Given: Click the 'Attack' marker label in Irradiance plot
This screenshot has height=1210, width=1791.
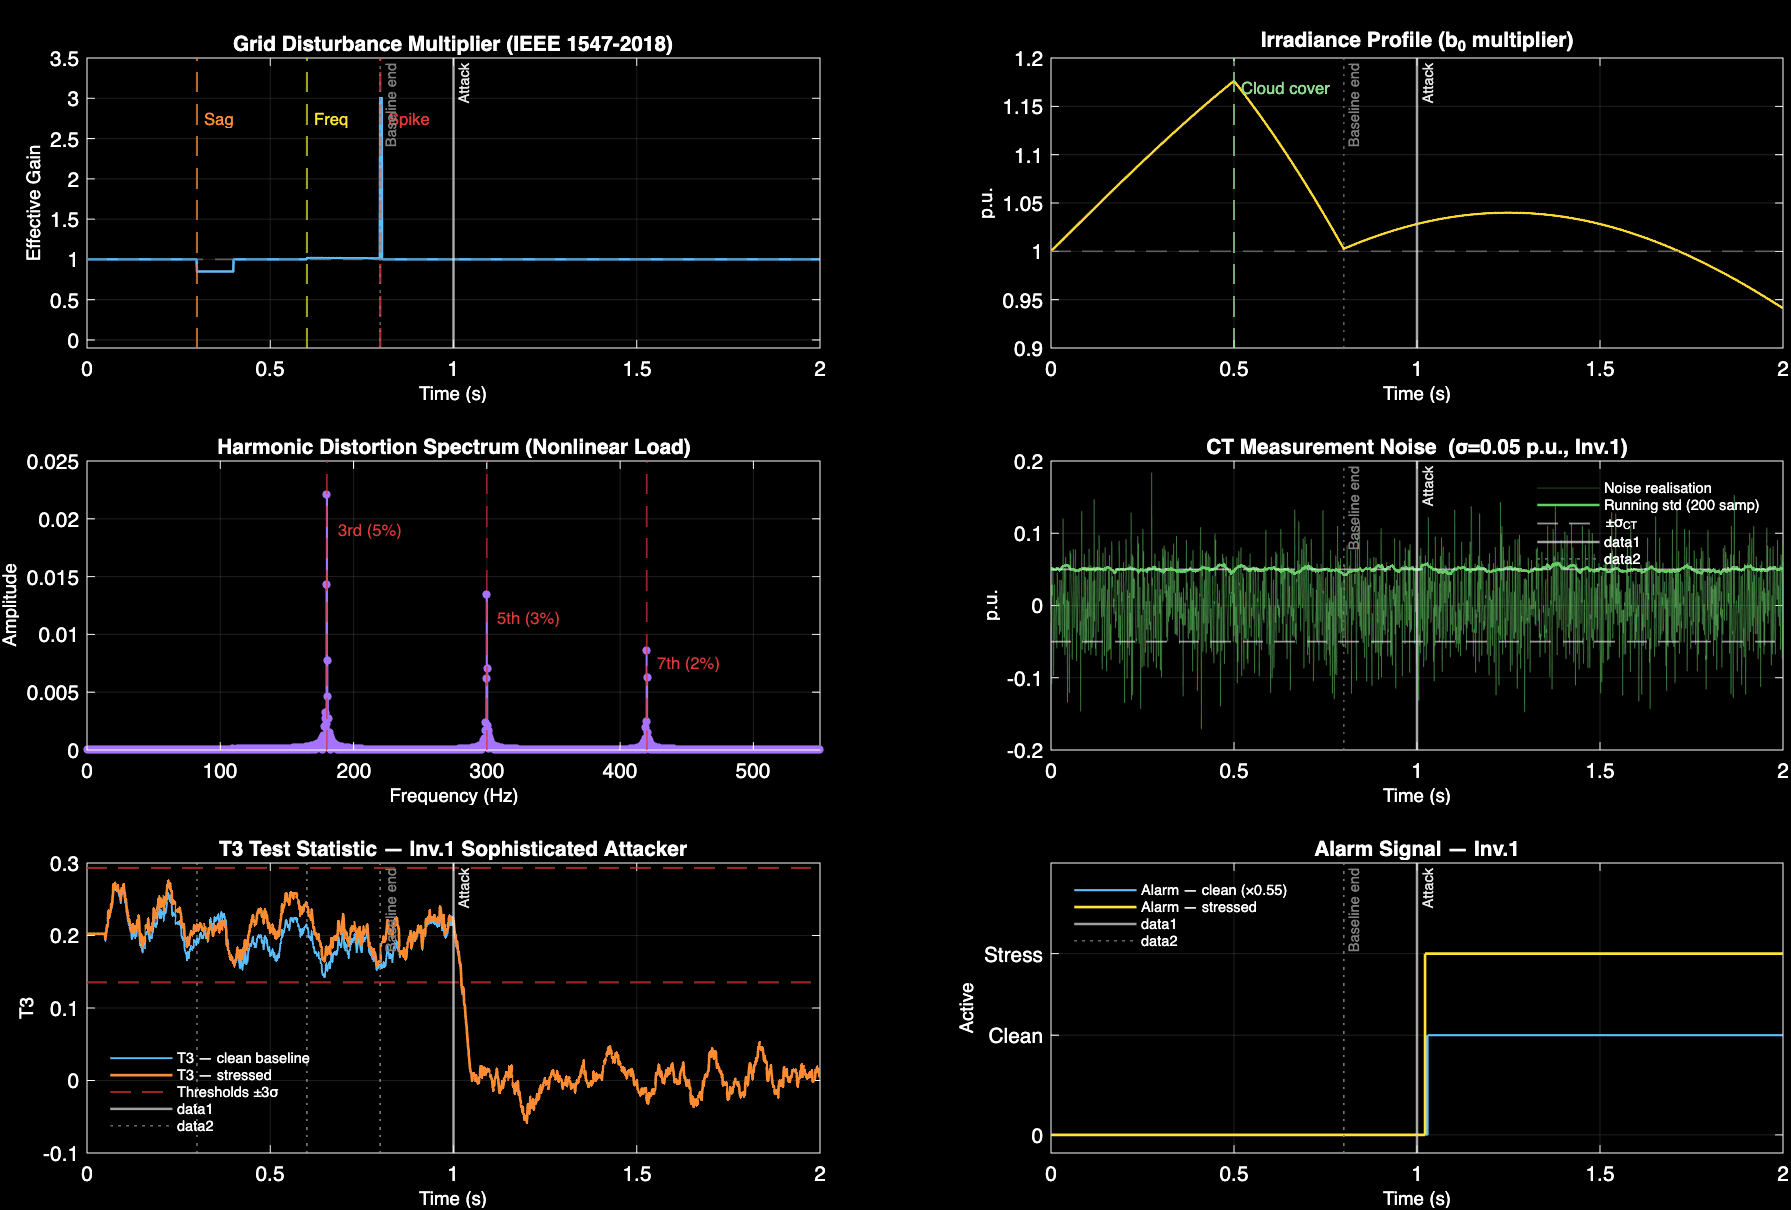Looking at the screenshot, I should (x=1428, y=83).
